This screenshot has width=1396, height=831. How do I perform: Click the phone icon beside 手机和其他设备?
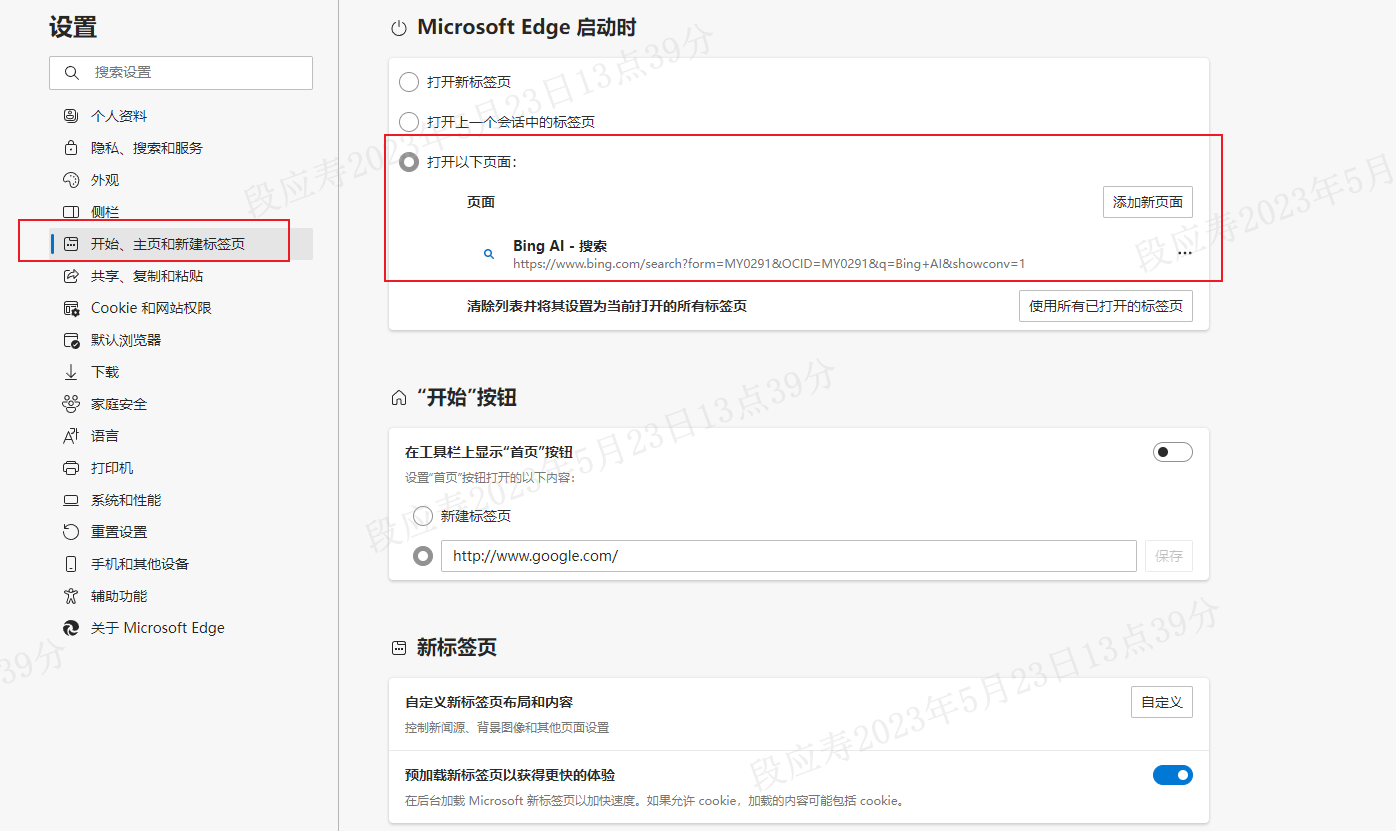71,564
